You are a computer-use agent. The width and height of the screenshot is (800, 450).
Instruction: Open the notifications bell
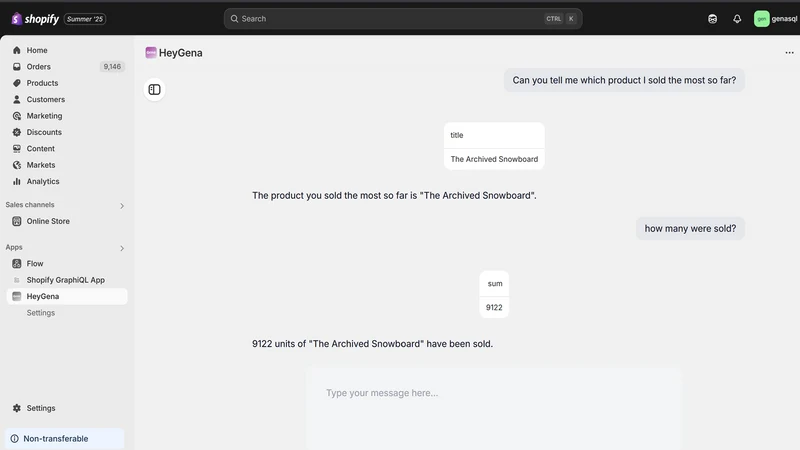tap(737, 19)
